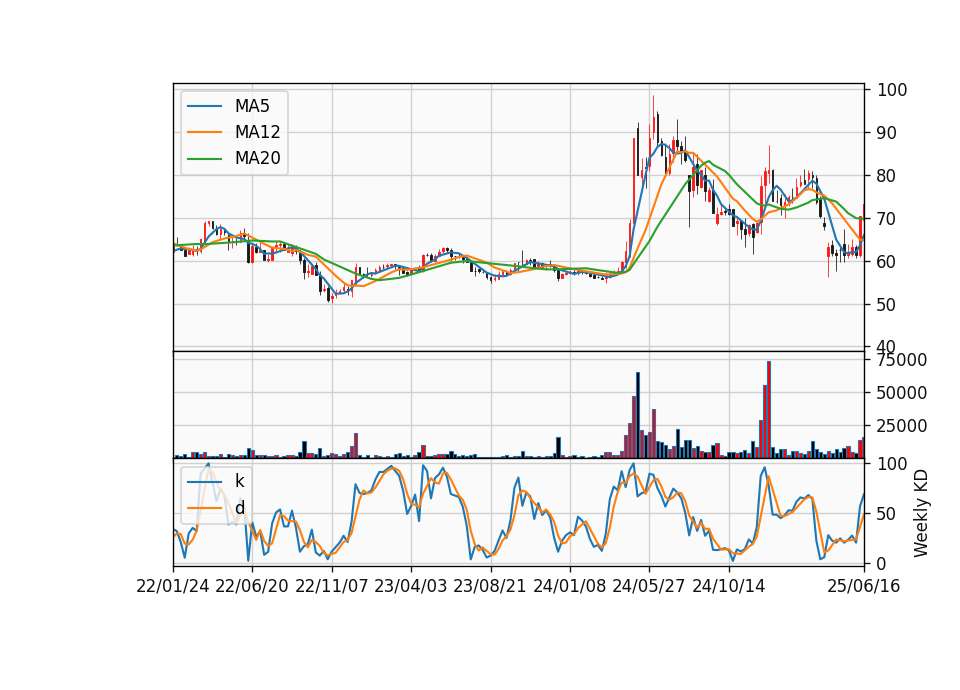Click the 70 price axis label
Screen dimensions: 960x690
pyautogui.click(x=886, y=219)
